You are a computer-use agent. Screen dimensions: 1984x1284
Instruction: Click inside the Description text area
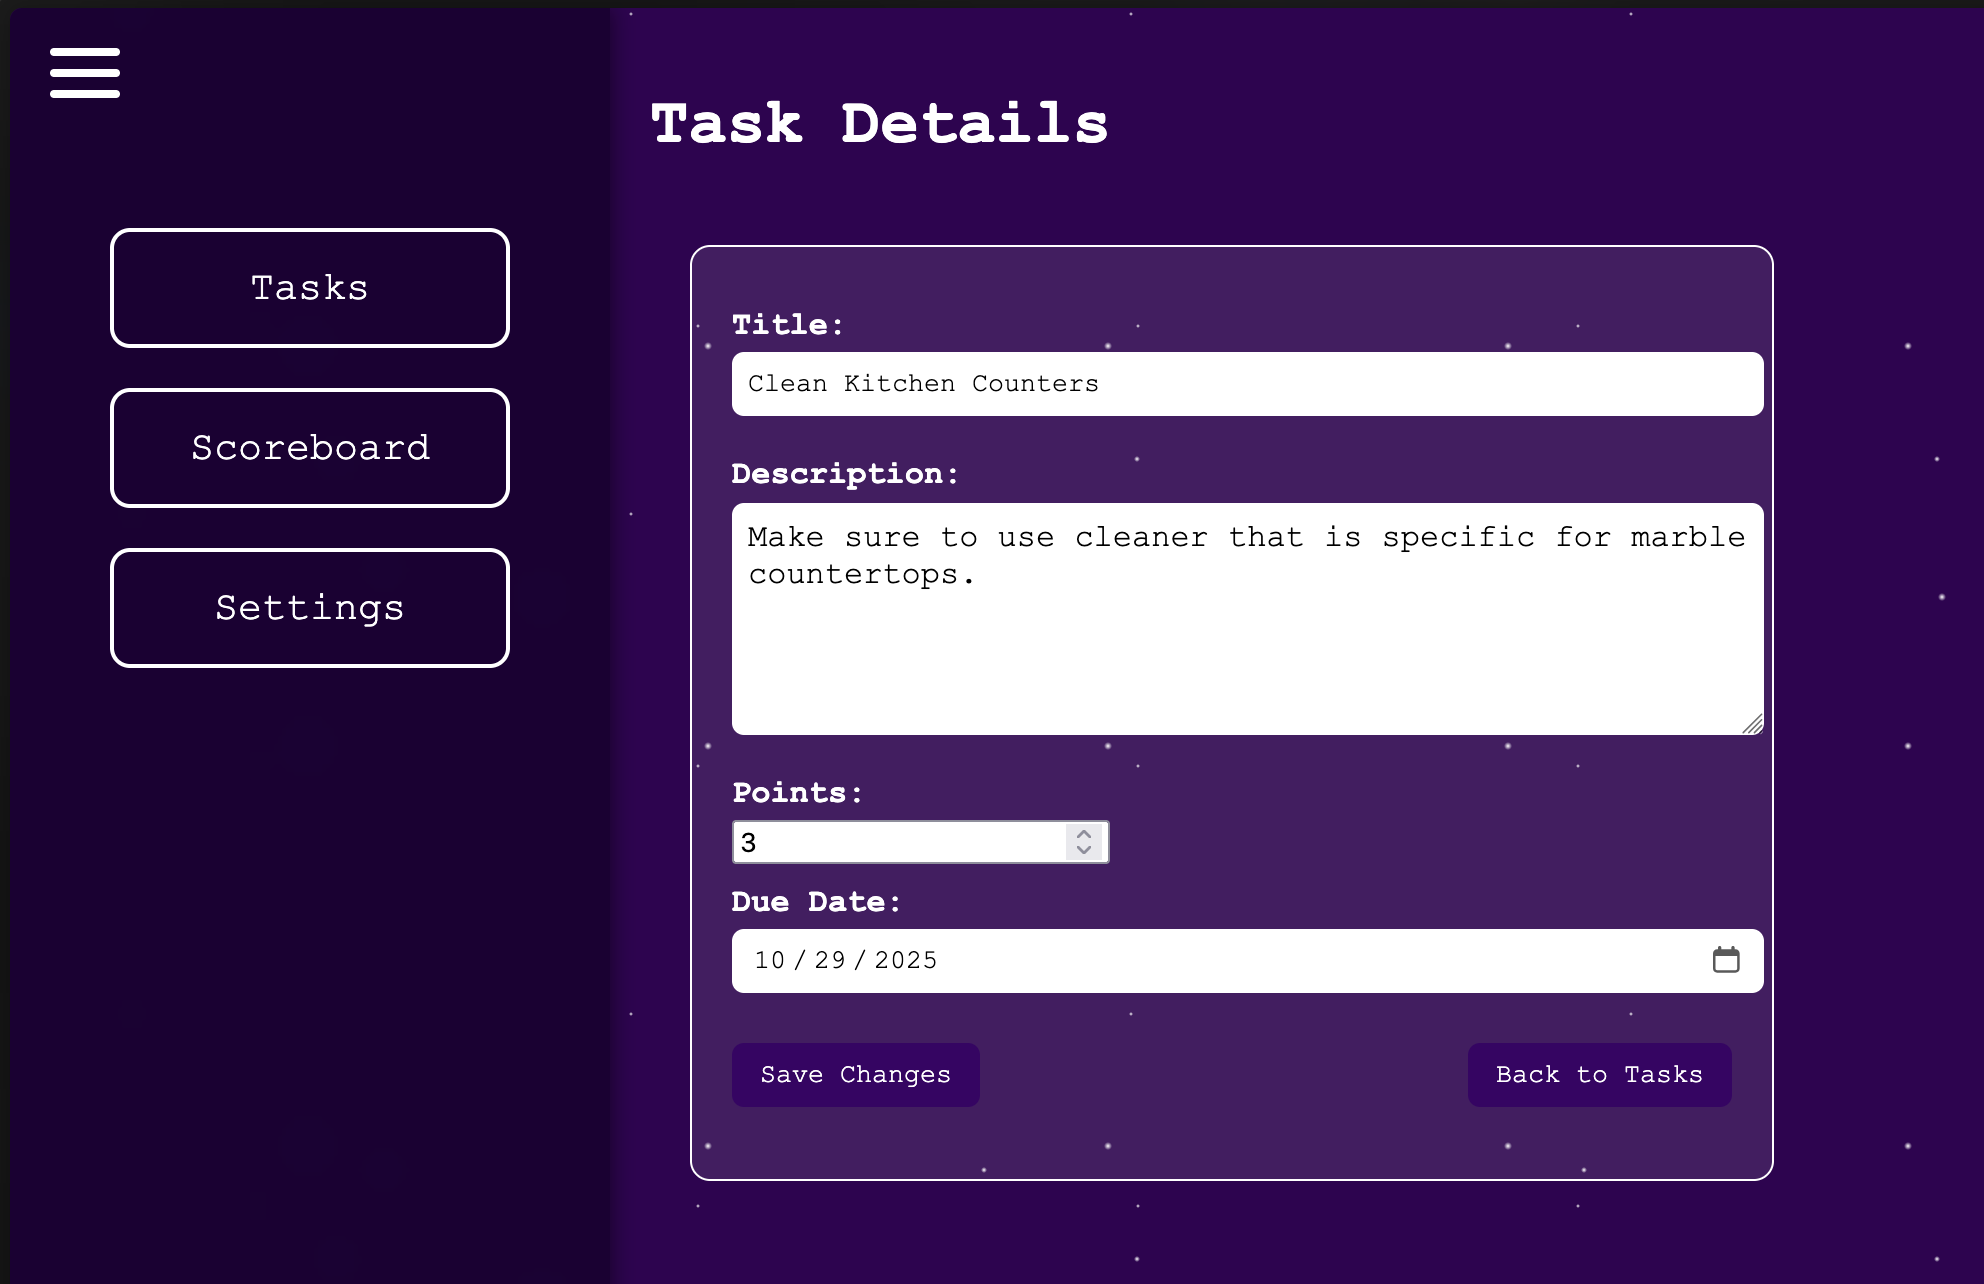tap(1247, 640)
